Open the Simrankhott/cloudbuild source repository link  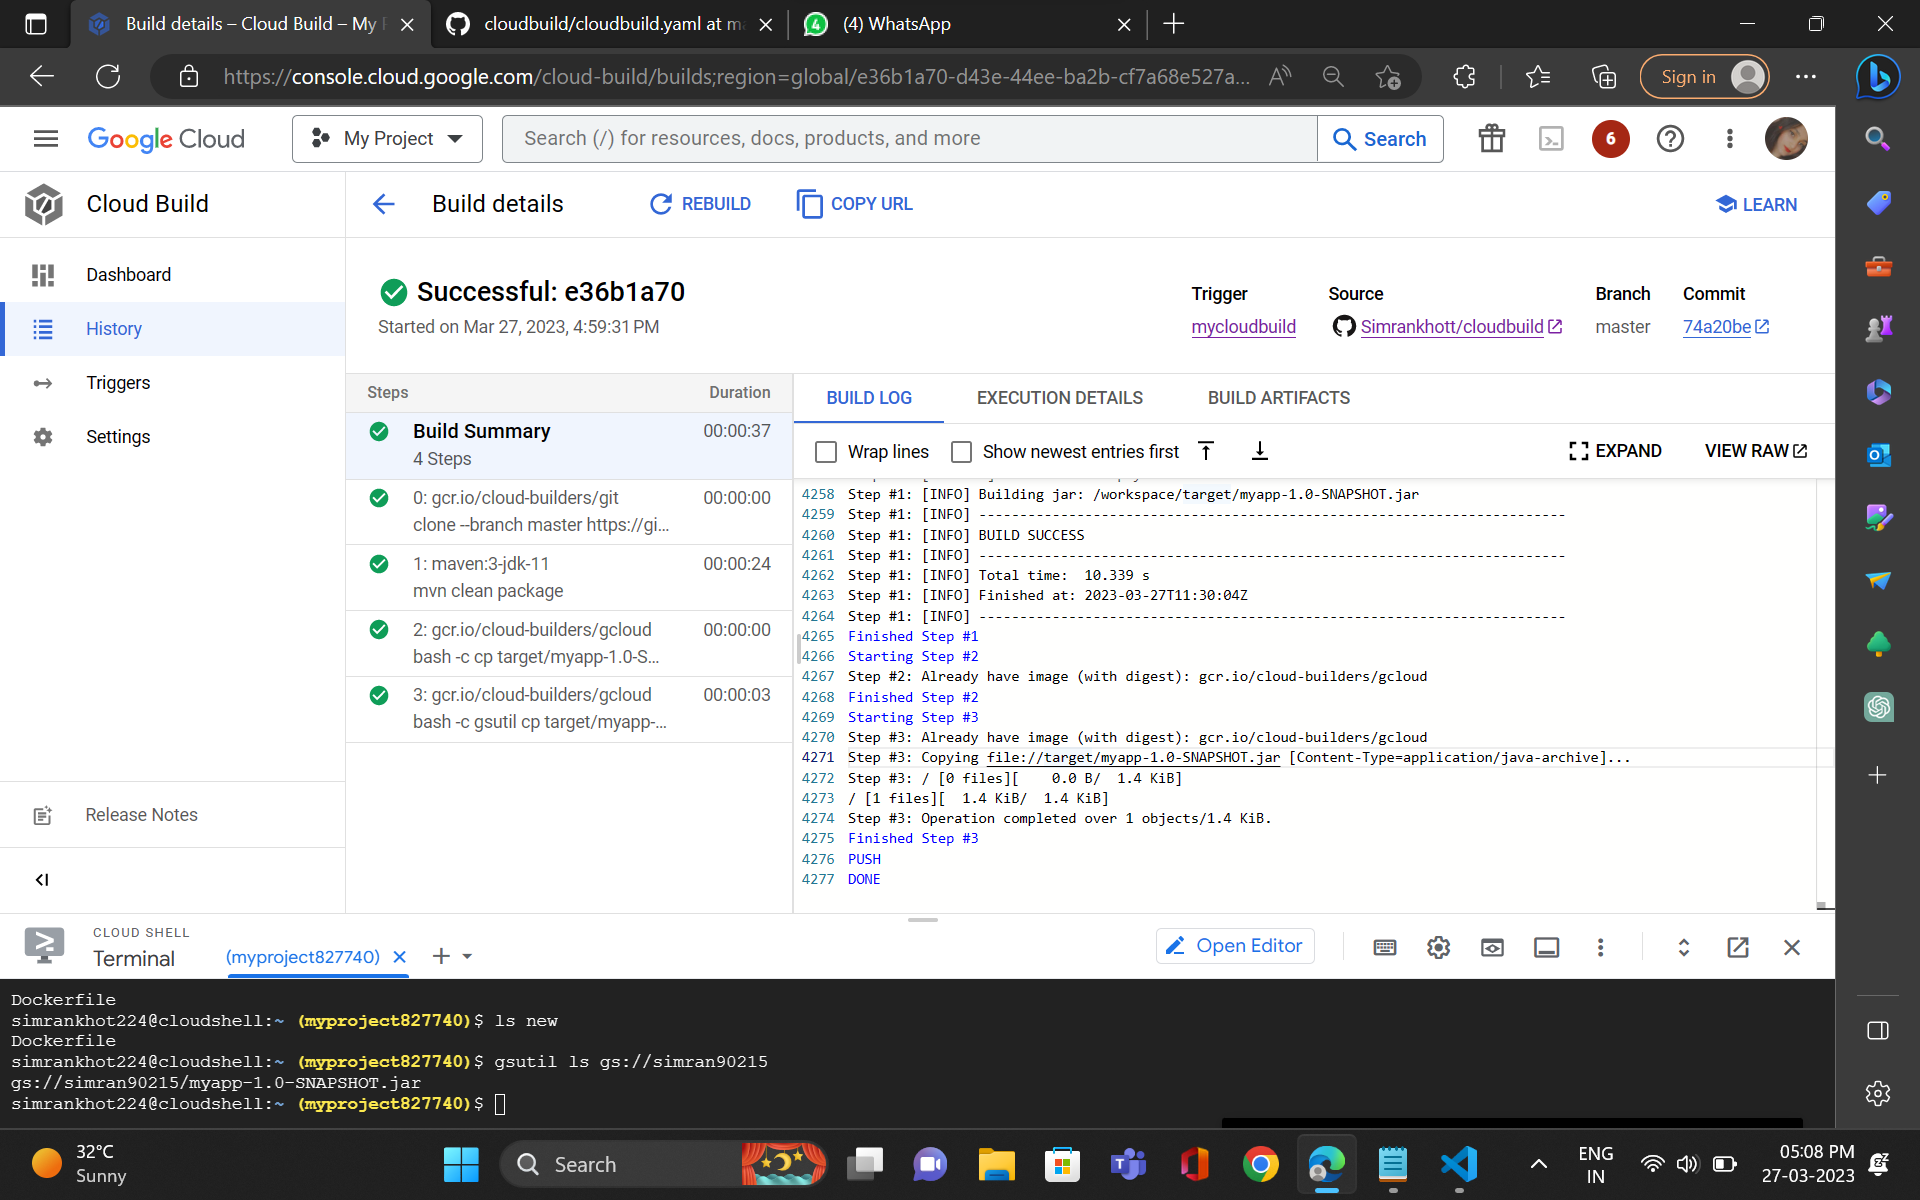pos(1452,326)
